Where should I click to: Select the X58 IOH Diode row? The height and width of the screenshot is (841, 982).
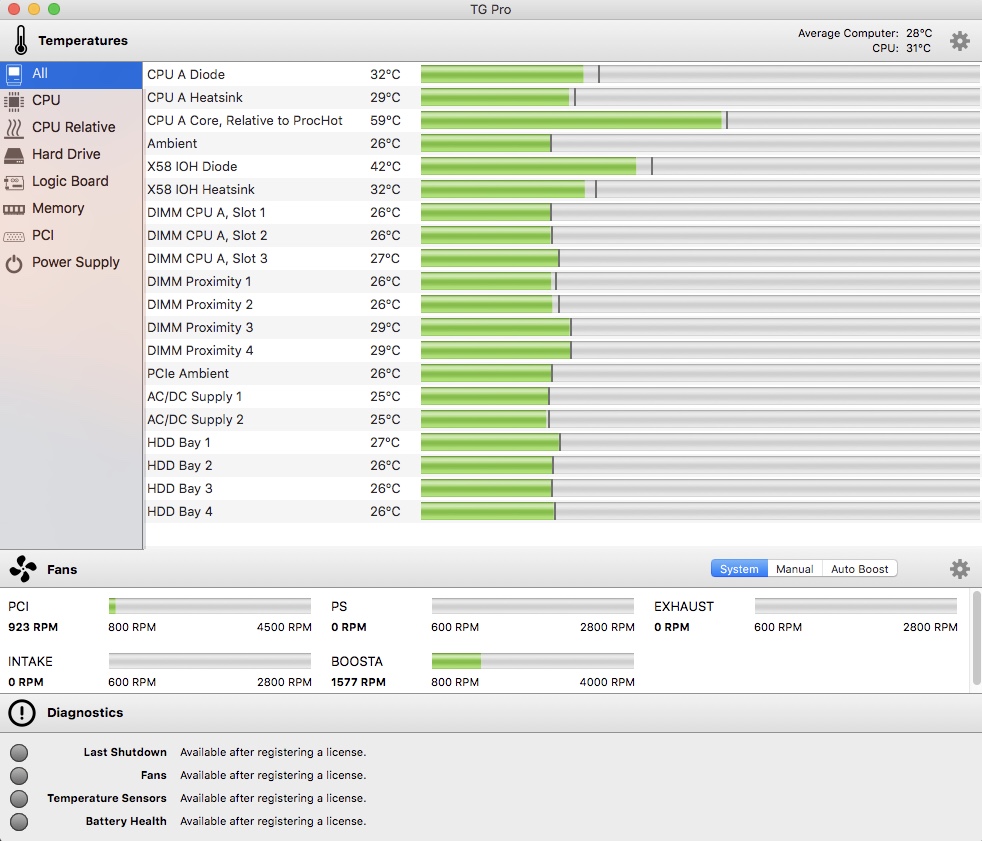click(x=562, y=167)
